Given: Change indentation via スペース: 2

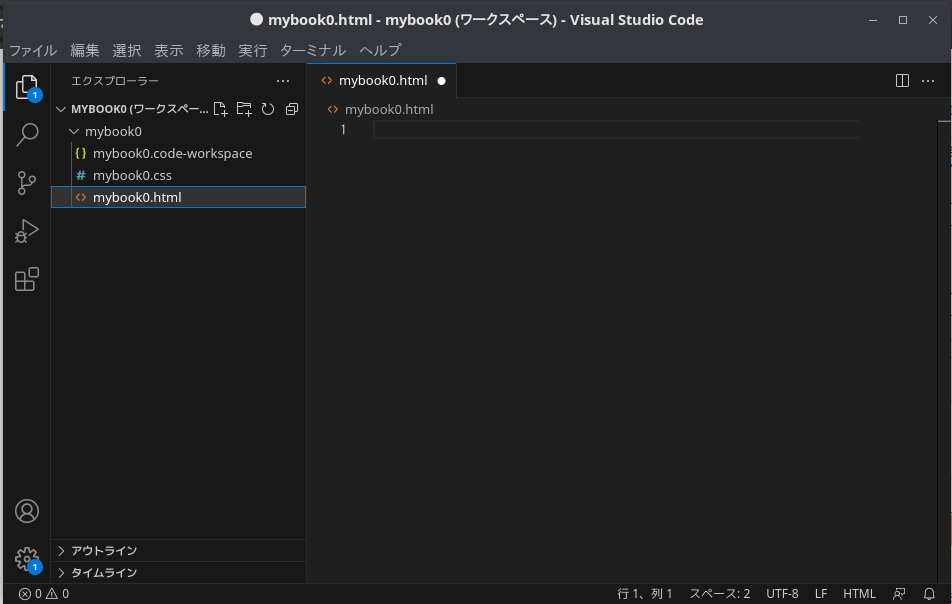Looking at the screenshot, I should tap(719, 594).
